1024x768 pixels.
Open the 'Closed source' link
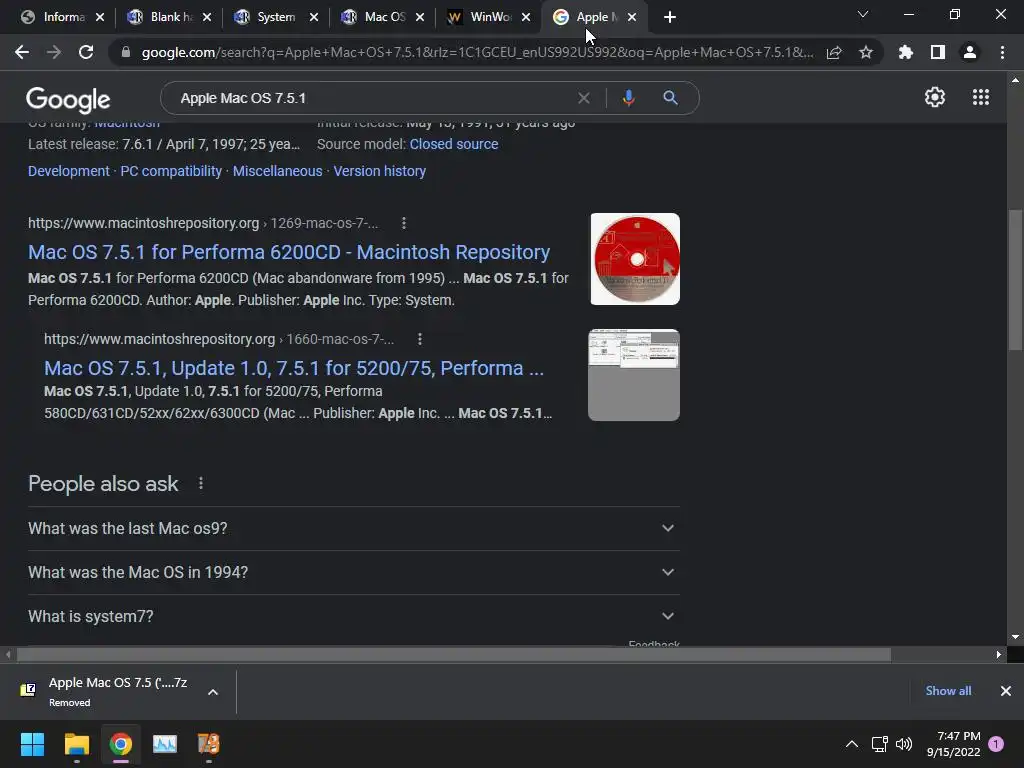coord(454,144)
